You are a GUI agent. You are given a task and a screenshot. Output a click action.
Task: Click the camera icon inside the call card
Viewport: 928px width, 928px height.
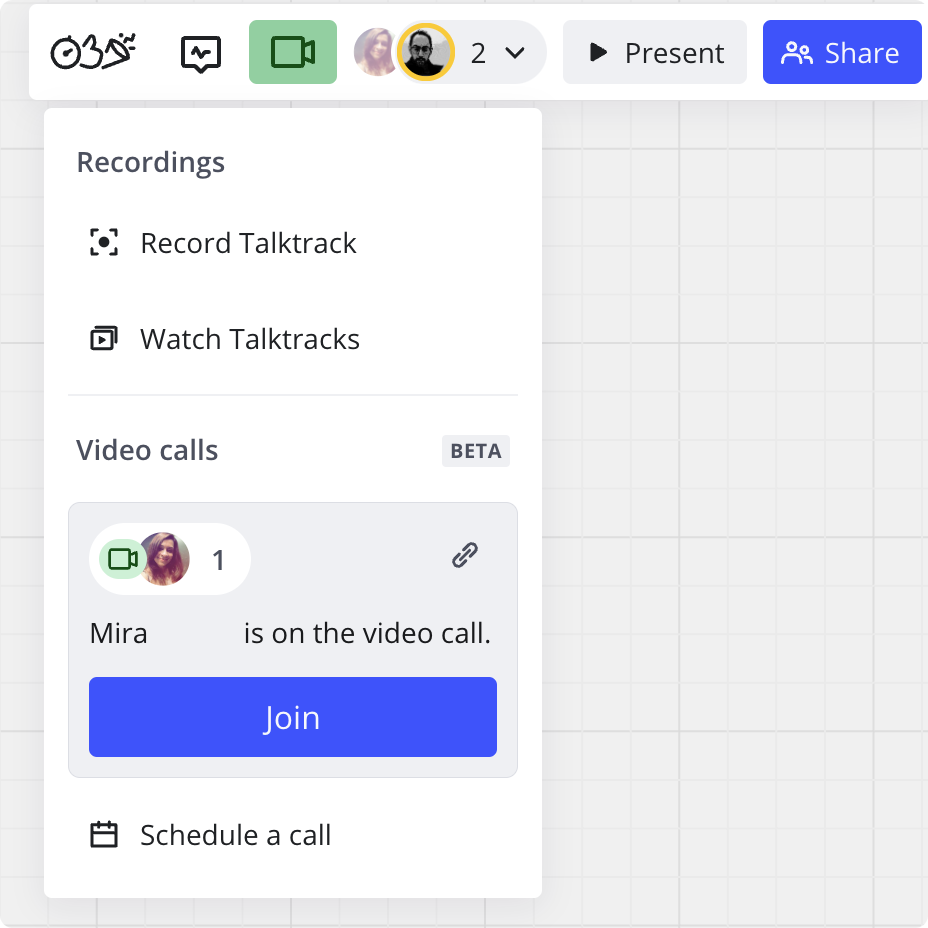tap(122, 559)
